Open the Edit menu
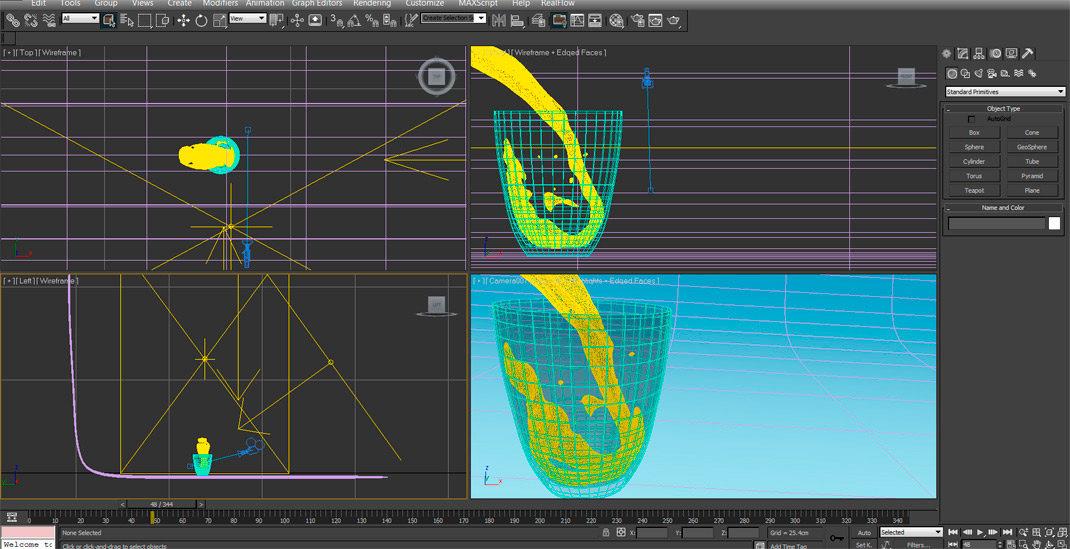 39,3
